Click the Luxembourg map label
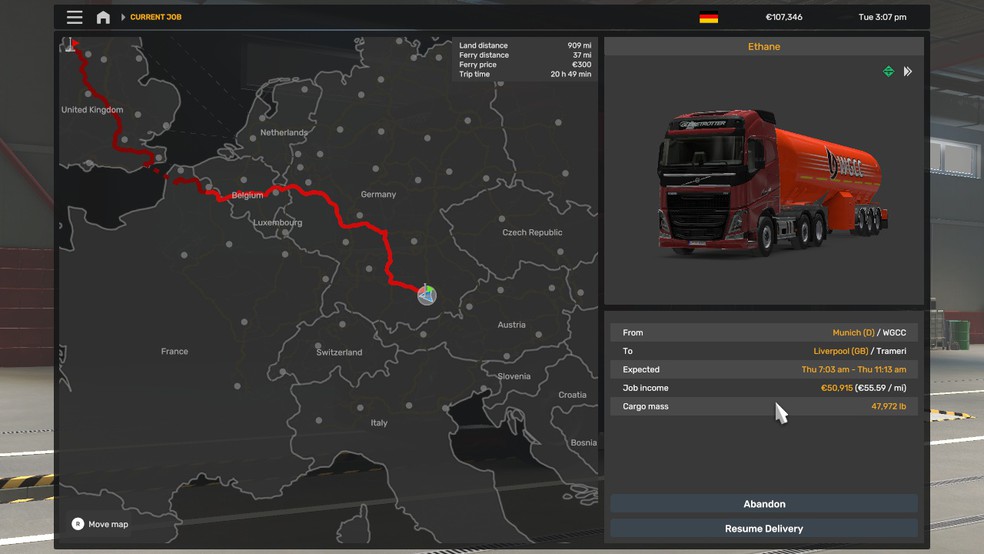 tap(277, 222)
